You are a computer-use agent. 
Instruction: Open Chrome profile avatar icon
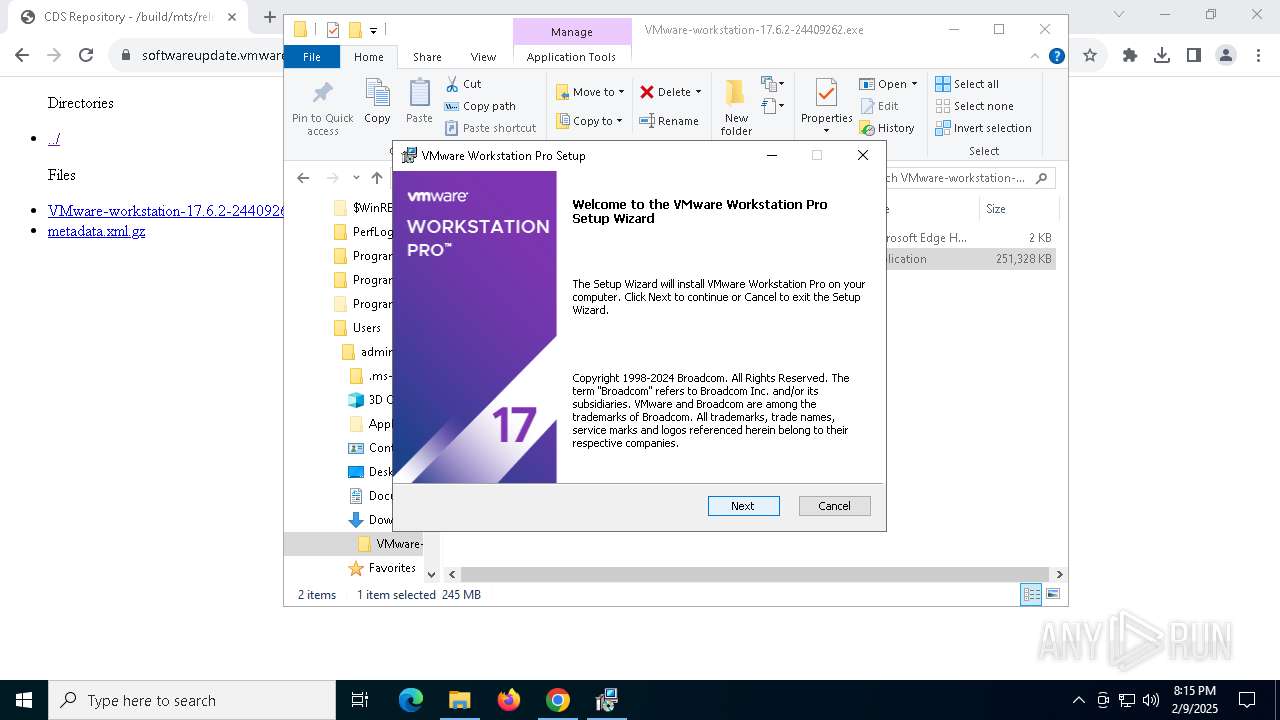pyautogui.click(x=1226, y=55)
